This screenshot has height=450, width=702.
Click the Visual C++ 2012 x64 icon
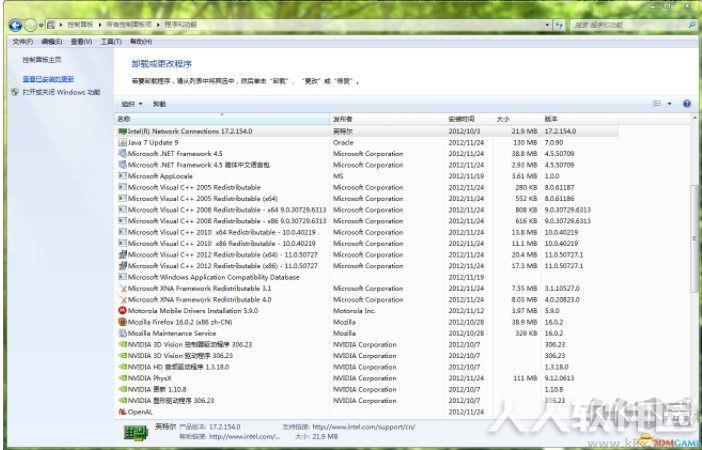tap(122, 254)
